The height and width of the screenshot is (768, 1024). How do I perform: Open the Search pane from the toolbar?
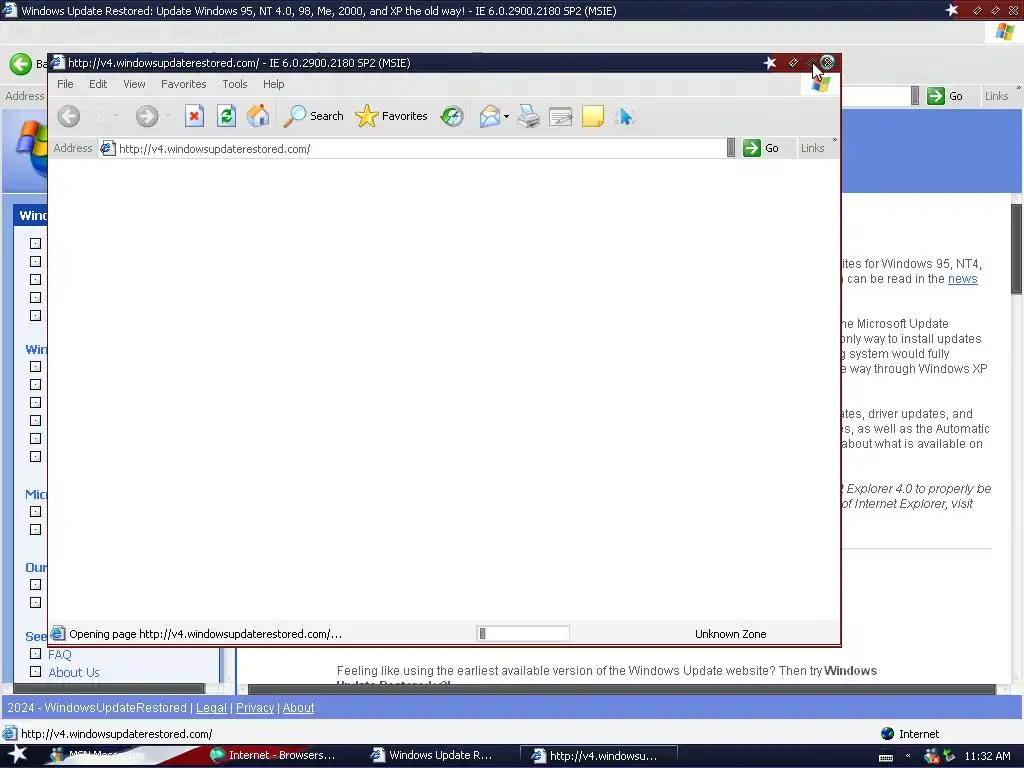(313, 116)
